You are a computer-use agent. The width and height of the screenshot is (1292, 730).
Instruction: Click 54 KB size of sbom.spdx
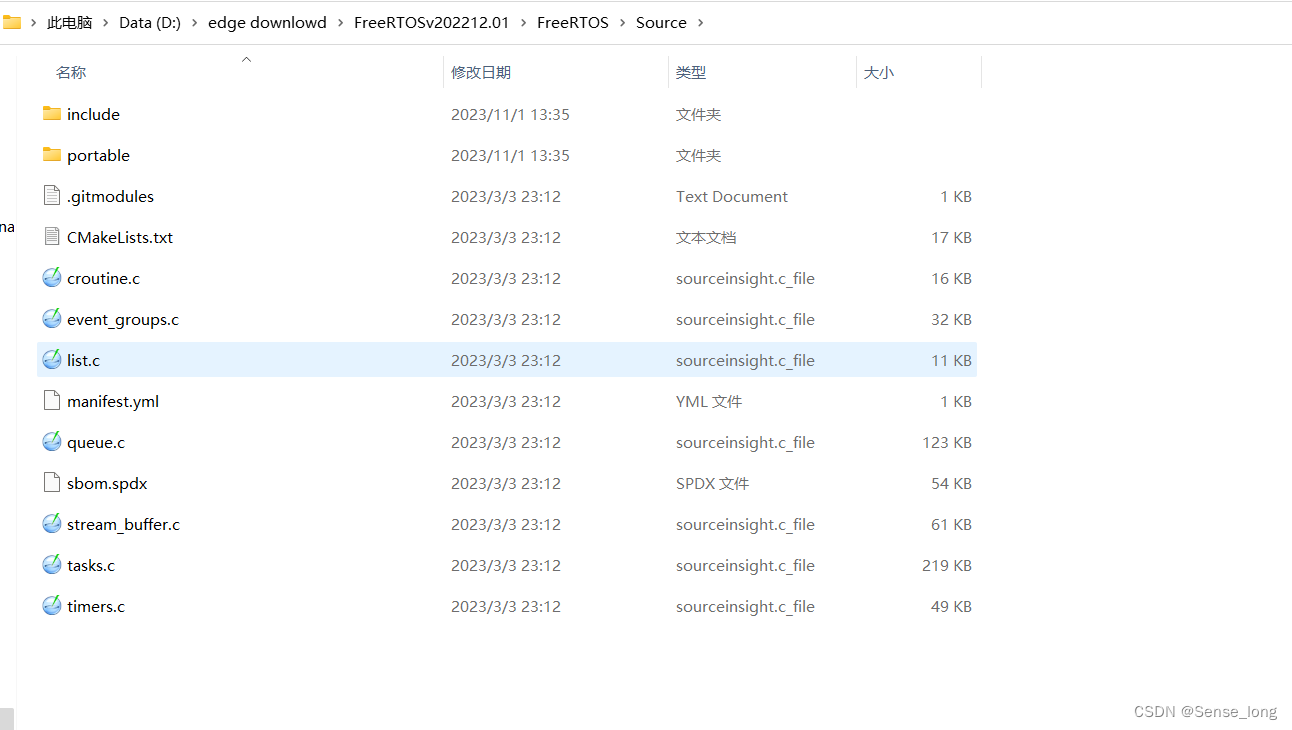pos(951,483)
